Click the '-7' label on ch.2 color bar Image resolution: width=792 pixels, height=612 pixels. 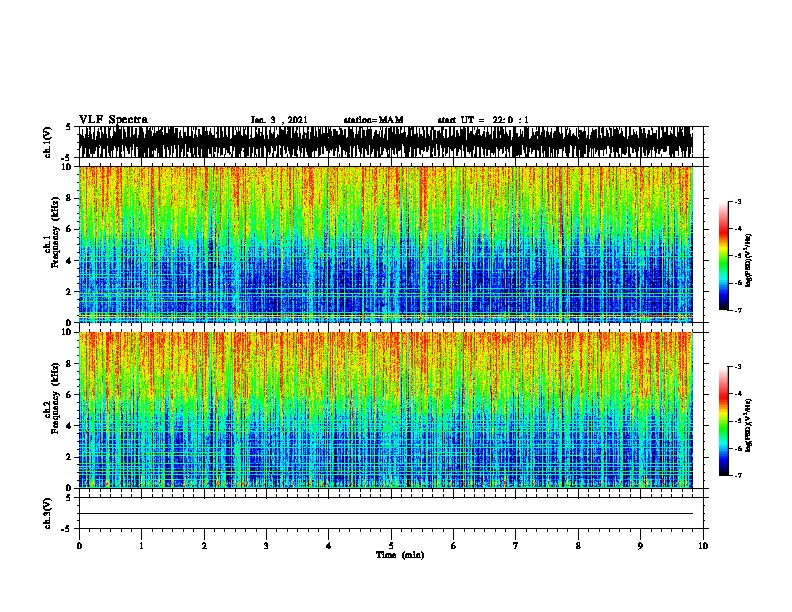pyautogui.click(x=737, y=475)
